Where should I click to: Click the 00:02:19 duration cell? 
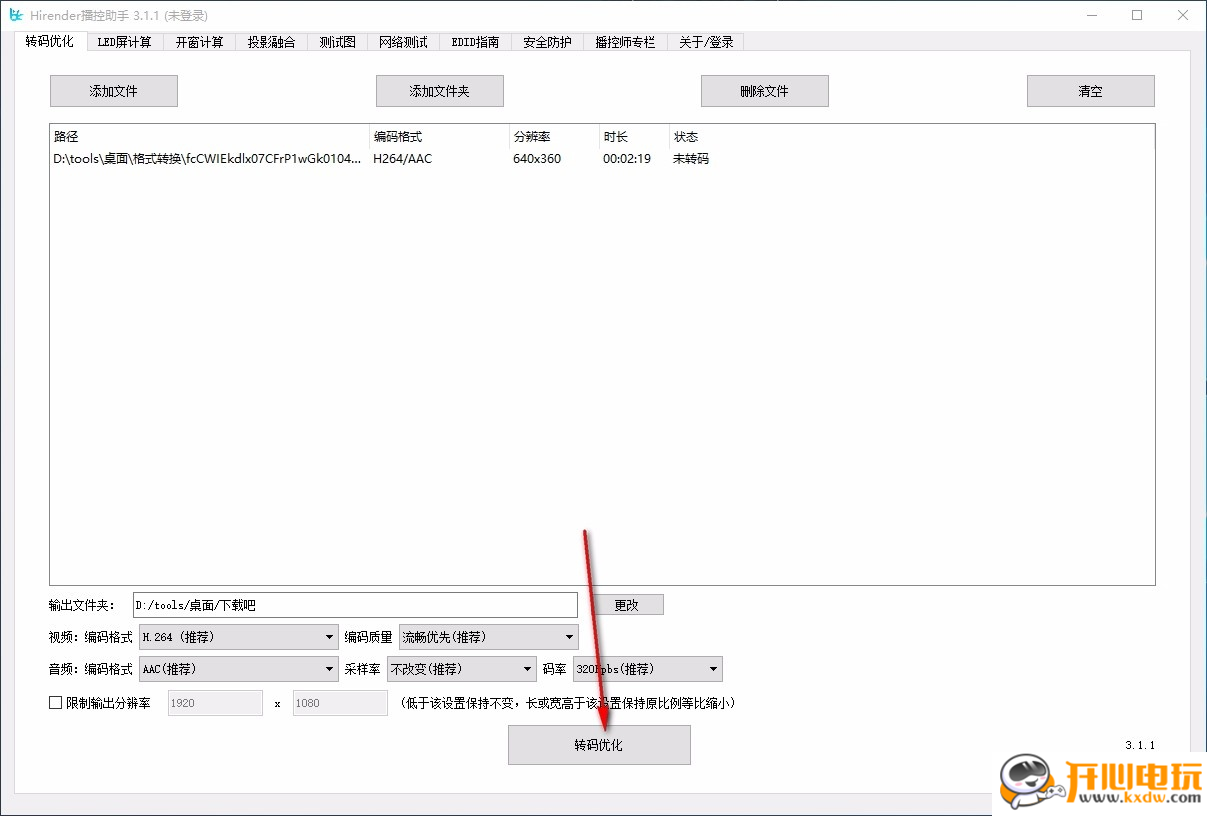pyautogui.click(x=627, y=159)
